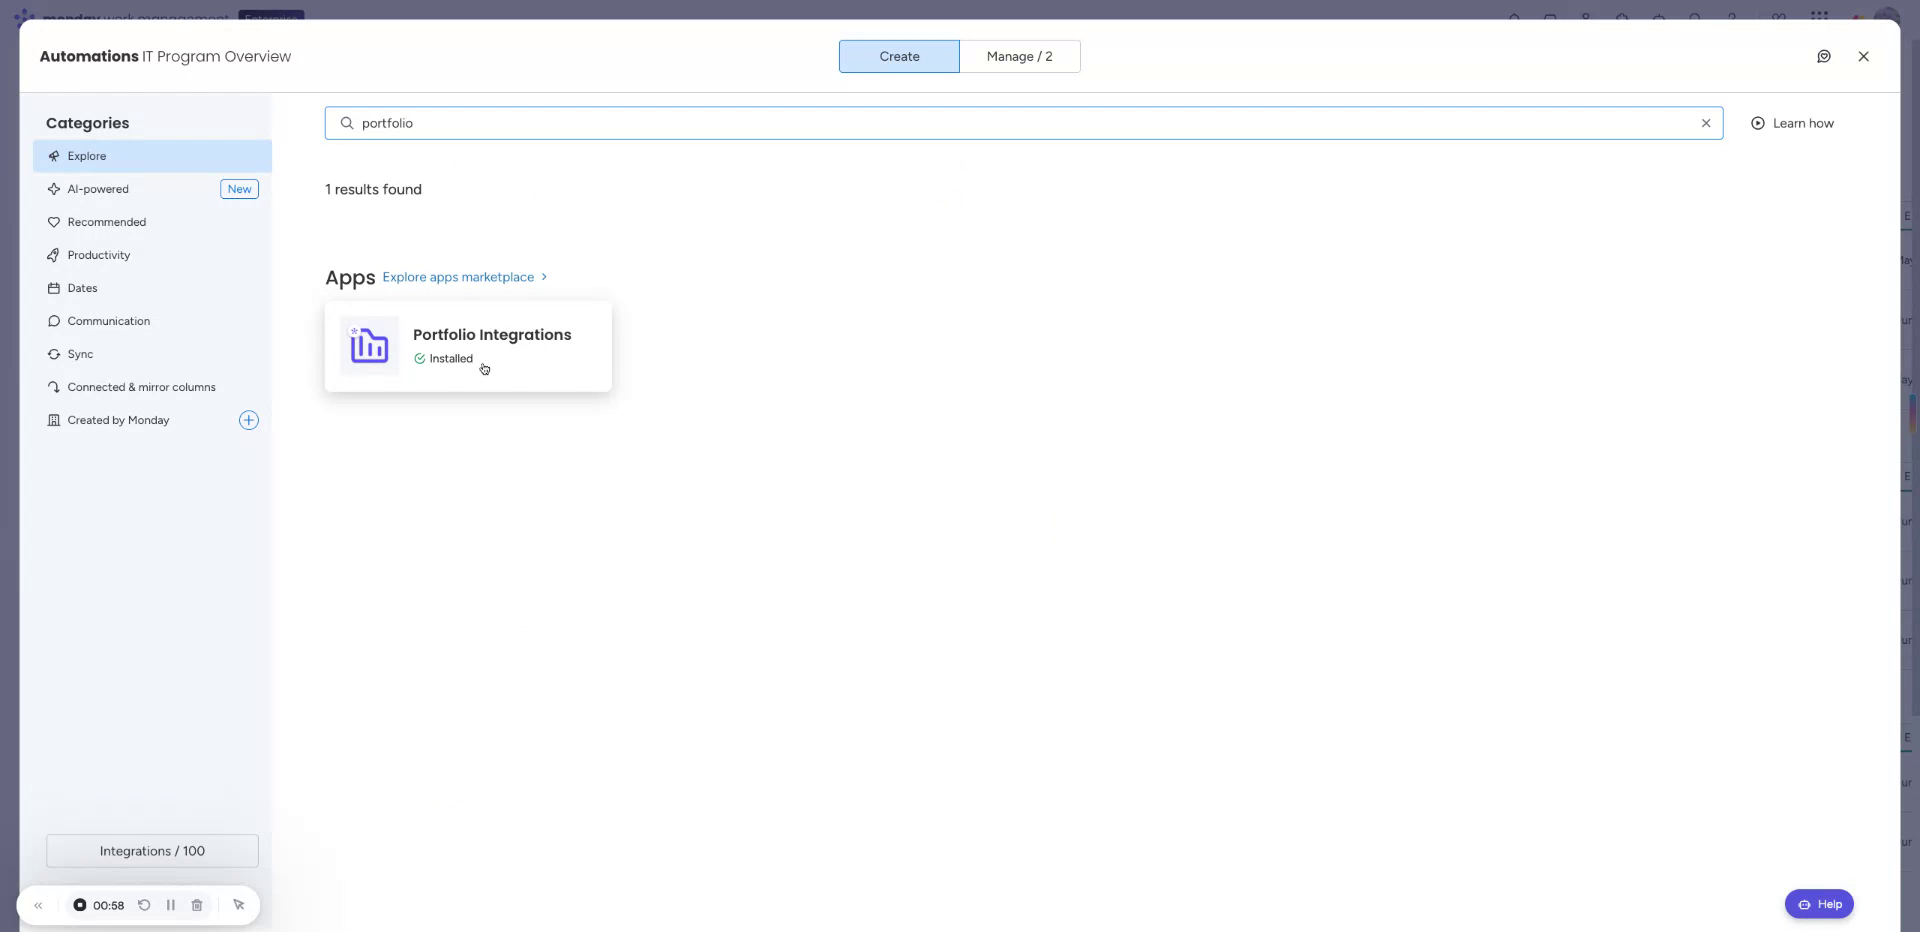Clear the portfolio search query
The image size is (1920, 932).
click(1706, 122)
